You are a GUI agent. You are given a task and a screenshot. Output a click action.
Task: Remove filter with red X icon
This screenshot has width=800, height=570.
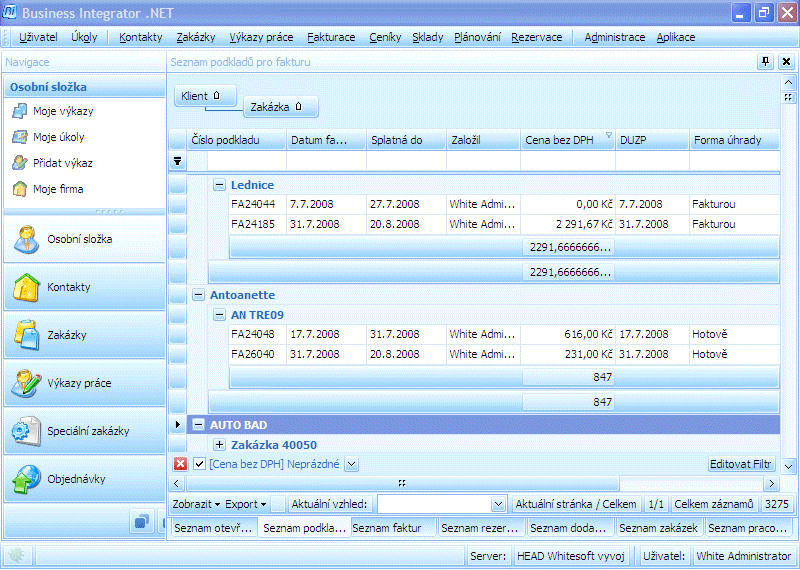click(x=180, y=464)
